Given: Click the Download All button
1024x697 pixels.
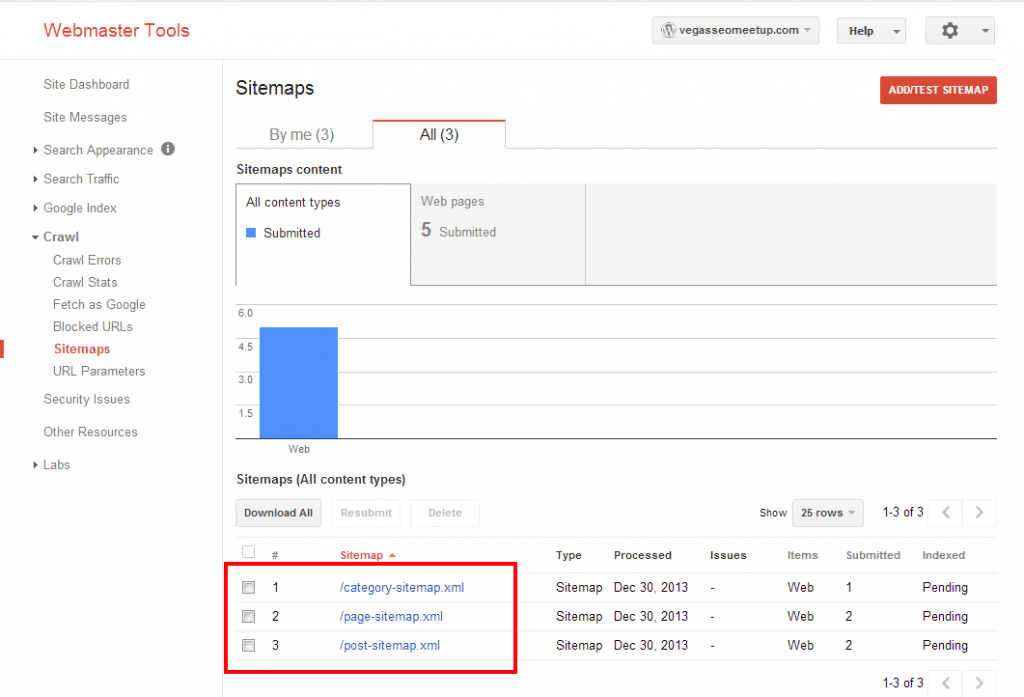Looking at the screenshot, I should coord(278,513).
